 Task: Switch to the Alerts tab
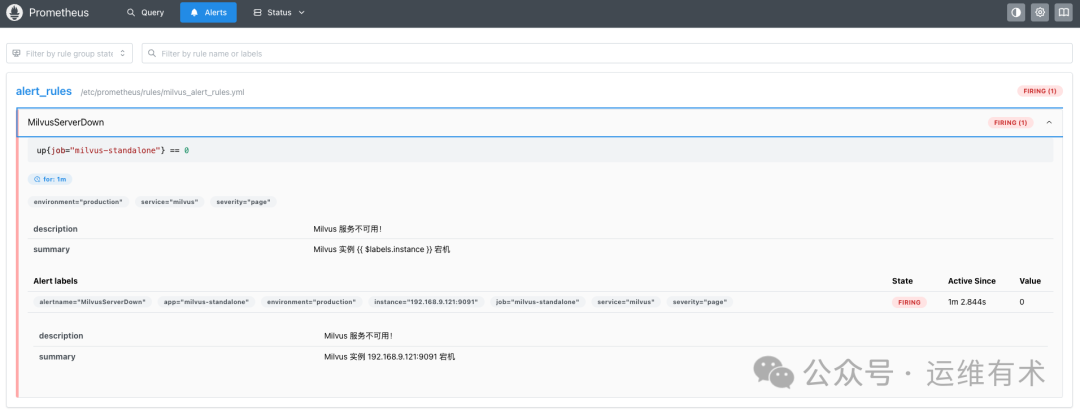[x=208, y=12]
